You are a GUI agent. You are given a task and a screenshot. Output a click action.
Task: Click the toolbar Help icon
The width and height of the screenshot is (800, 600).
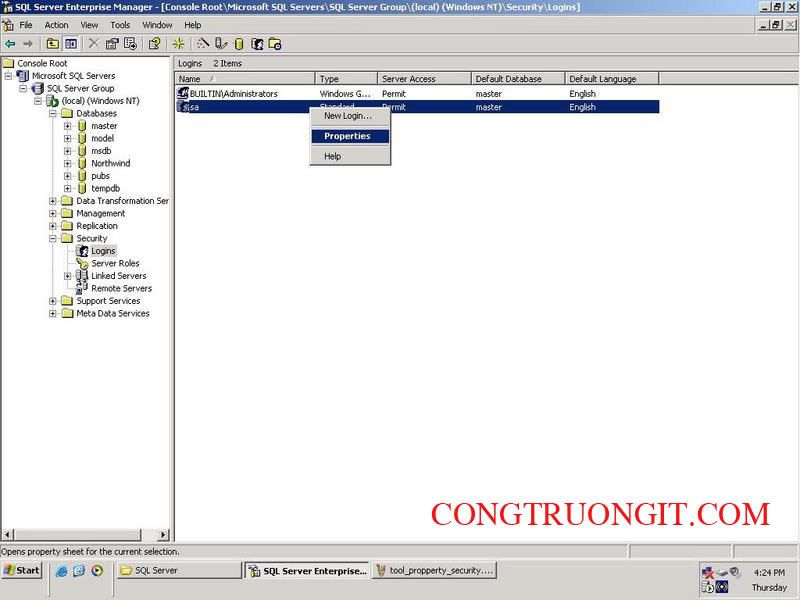pyautogui.click(x=154, y=44)
